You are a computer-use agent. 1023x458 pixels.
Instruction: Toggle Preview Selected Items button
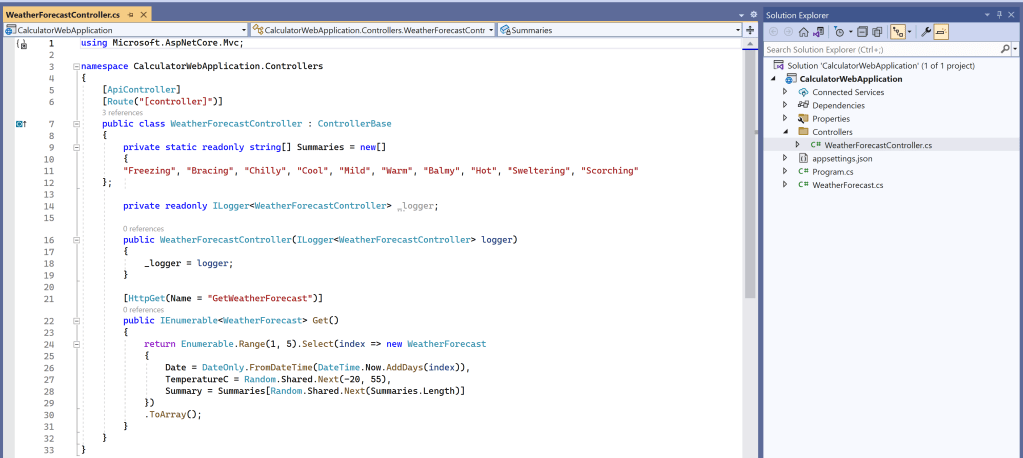(942, 31)
